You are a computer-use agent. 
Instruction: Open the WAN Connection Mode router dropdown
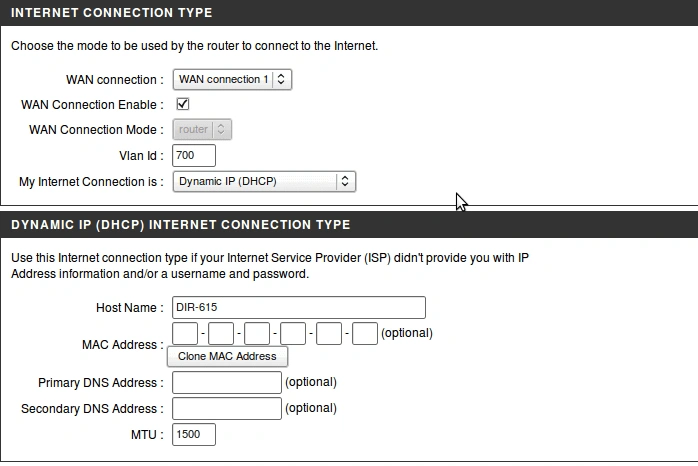point(202,130)
